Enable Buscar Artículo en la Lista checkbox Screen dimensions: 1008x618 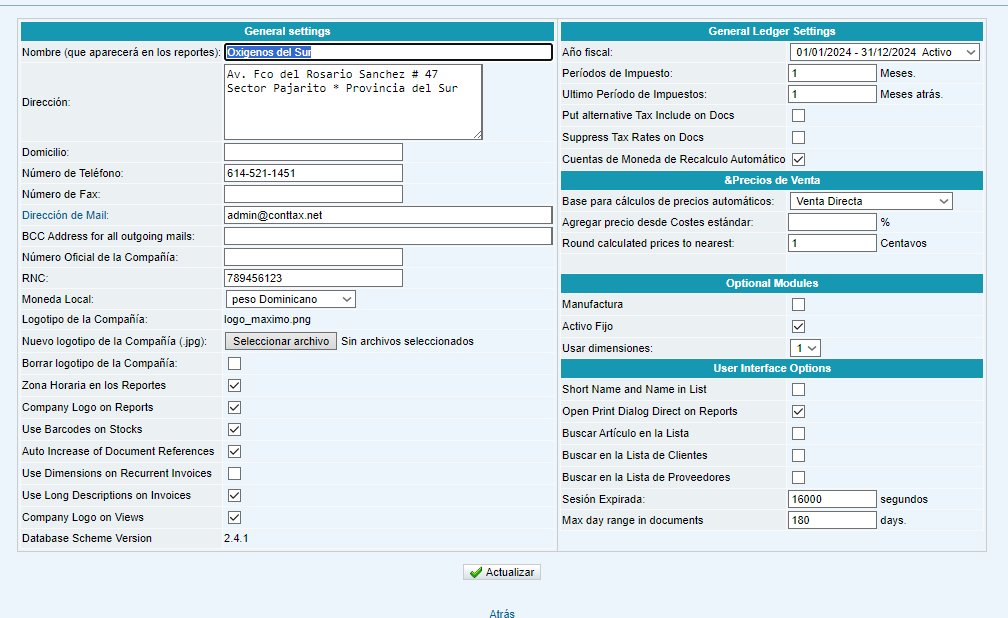798,433
